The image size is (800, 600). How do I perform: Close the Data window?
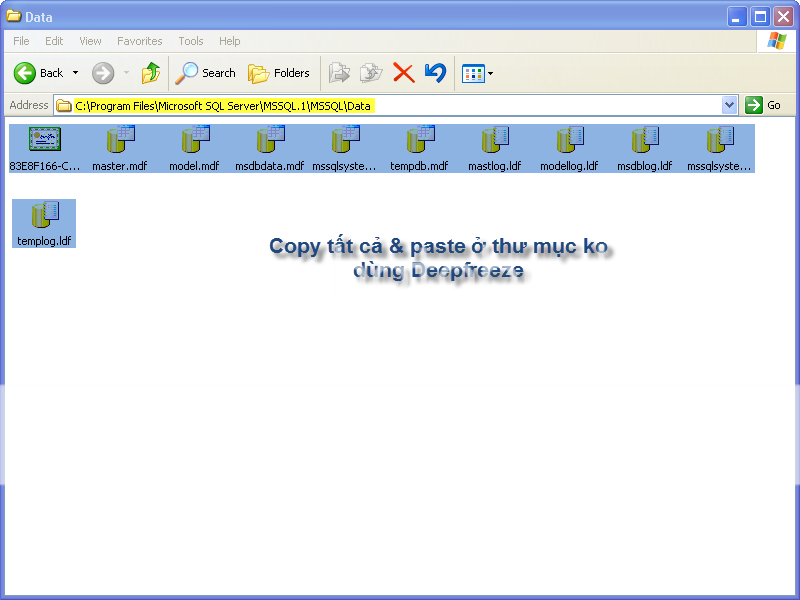click(x=783, y=17)
